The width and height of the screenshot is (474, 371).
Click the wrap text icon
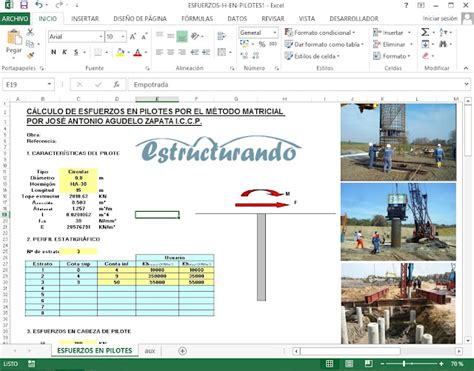click(221, 36)
